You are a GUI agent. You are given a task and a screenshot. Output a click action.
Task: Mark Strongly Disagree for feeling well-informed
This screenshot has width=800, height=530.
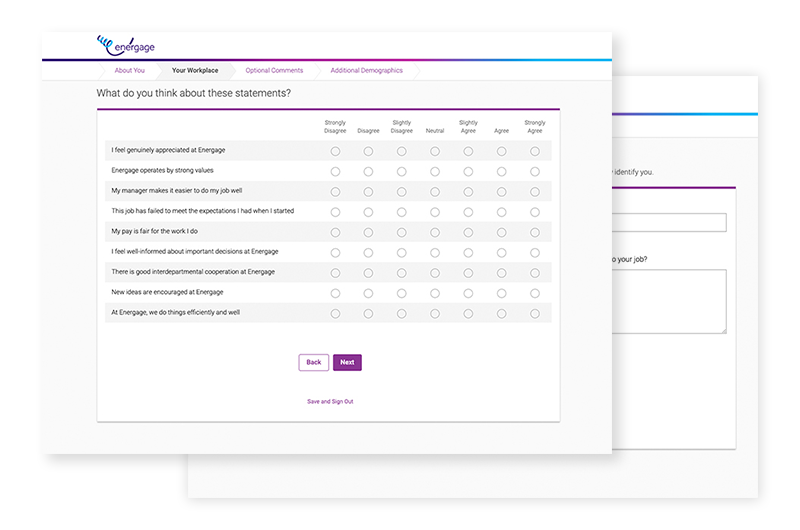(335, 253)
